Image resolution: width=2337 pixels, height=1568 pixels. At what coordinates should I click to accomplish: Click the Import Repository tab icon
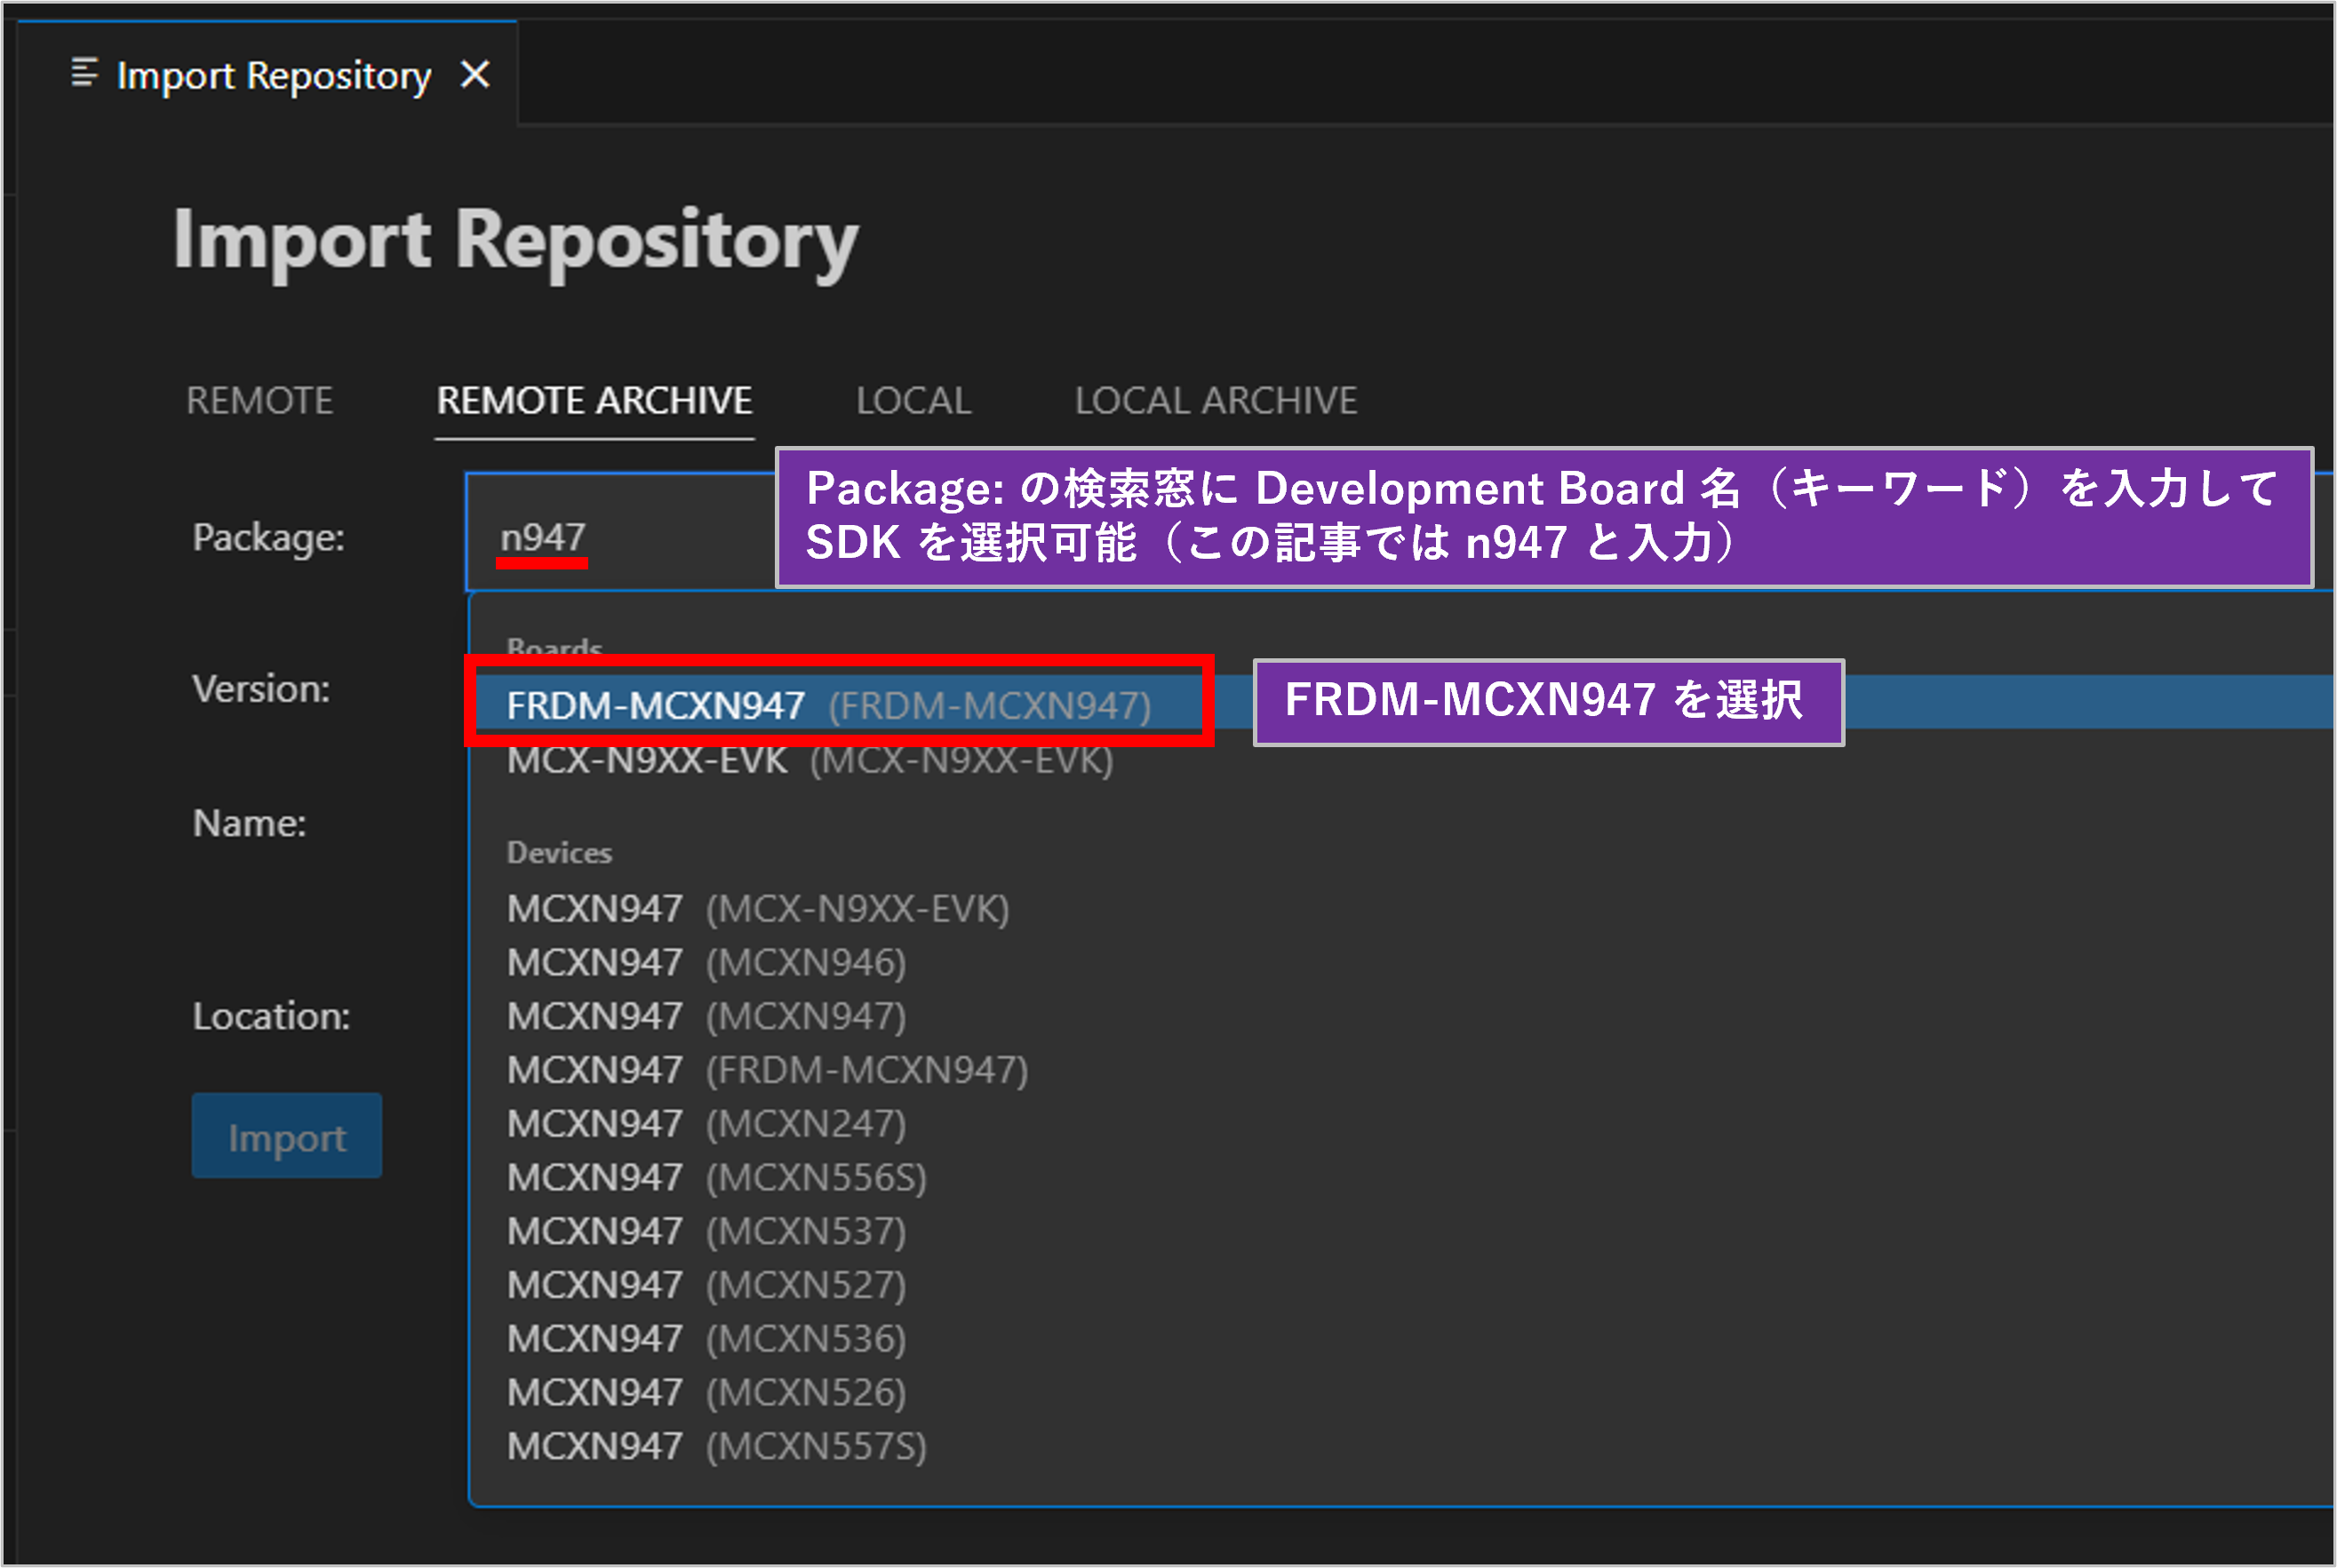coord(84,74)
